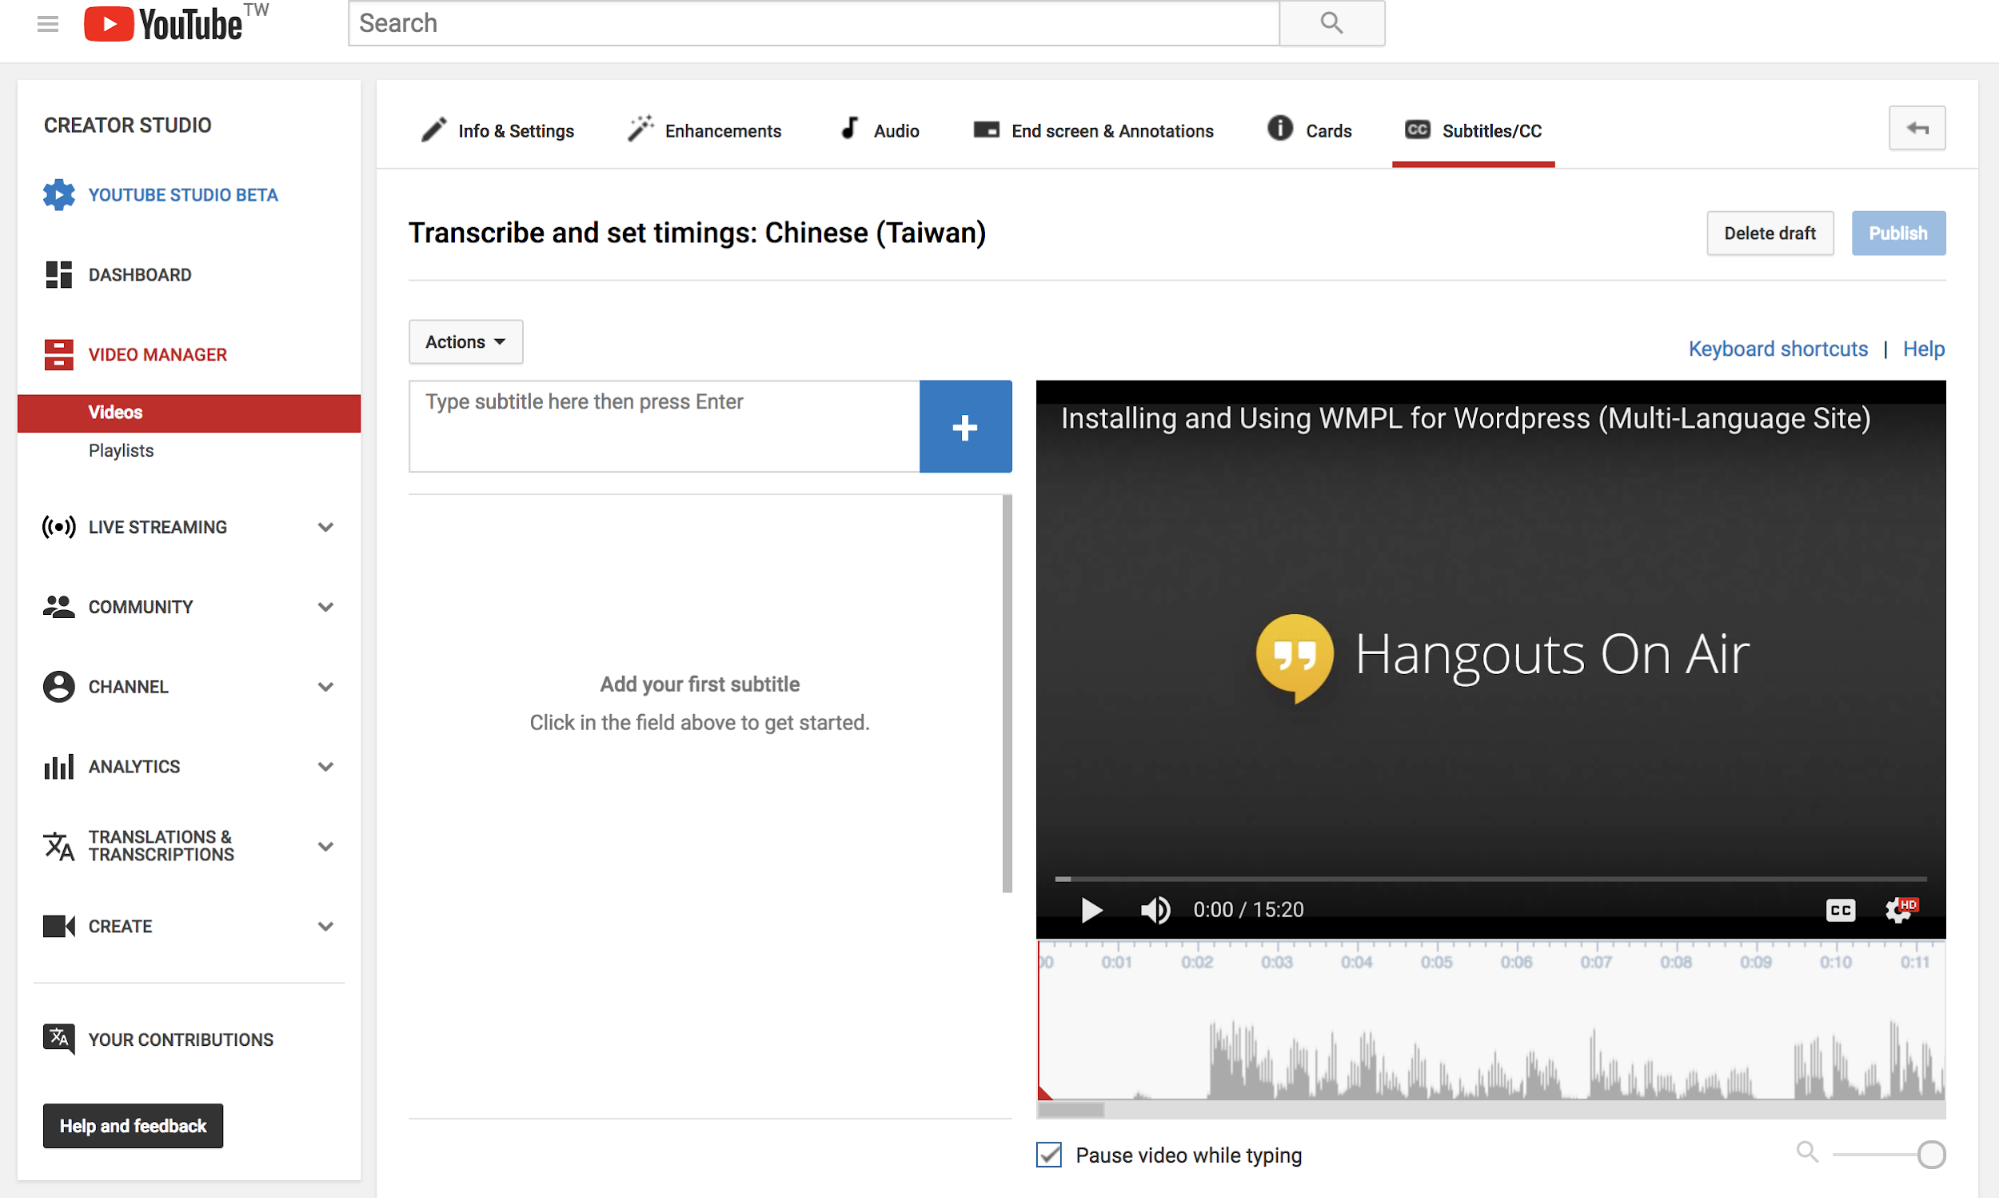Click the Create camera icon

click(59, 926)
